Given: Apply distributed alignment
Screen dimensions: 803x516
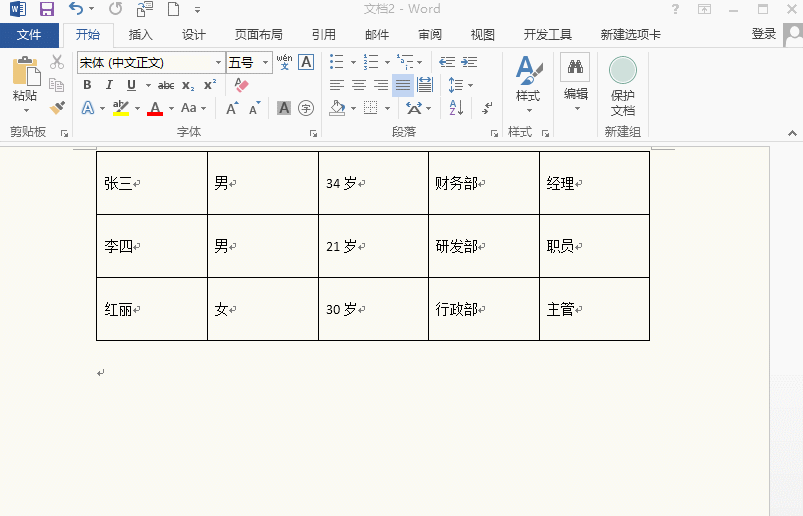Looking at the screenshot, I should coord(425,85).
